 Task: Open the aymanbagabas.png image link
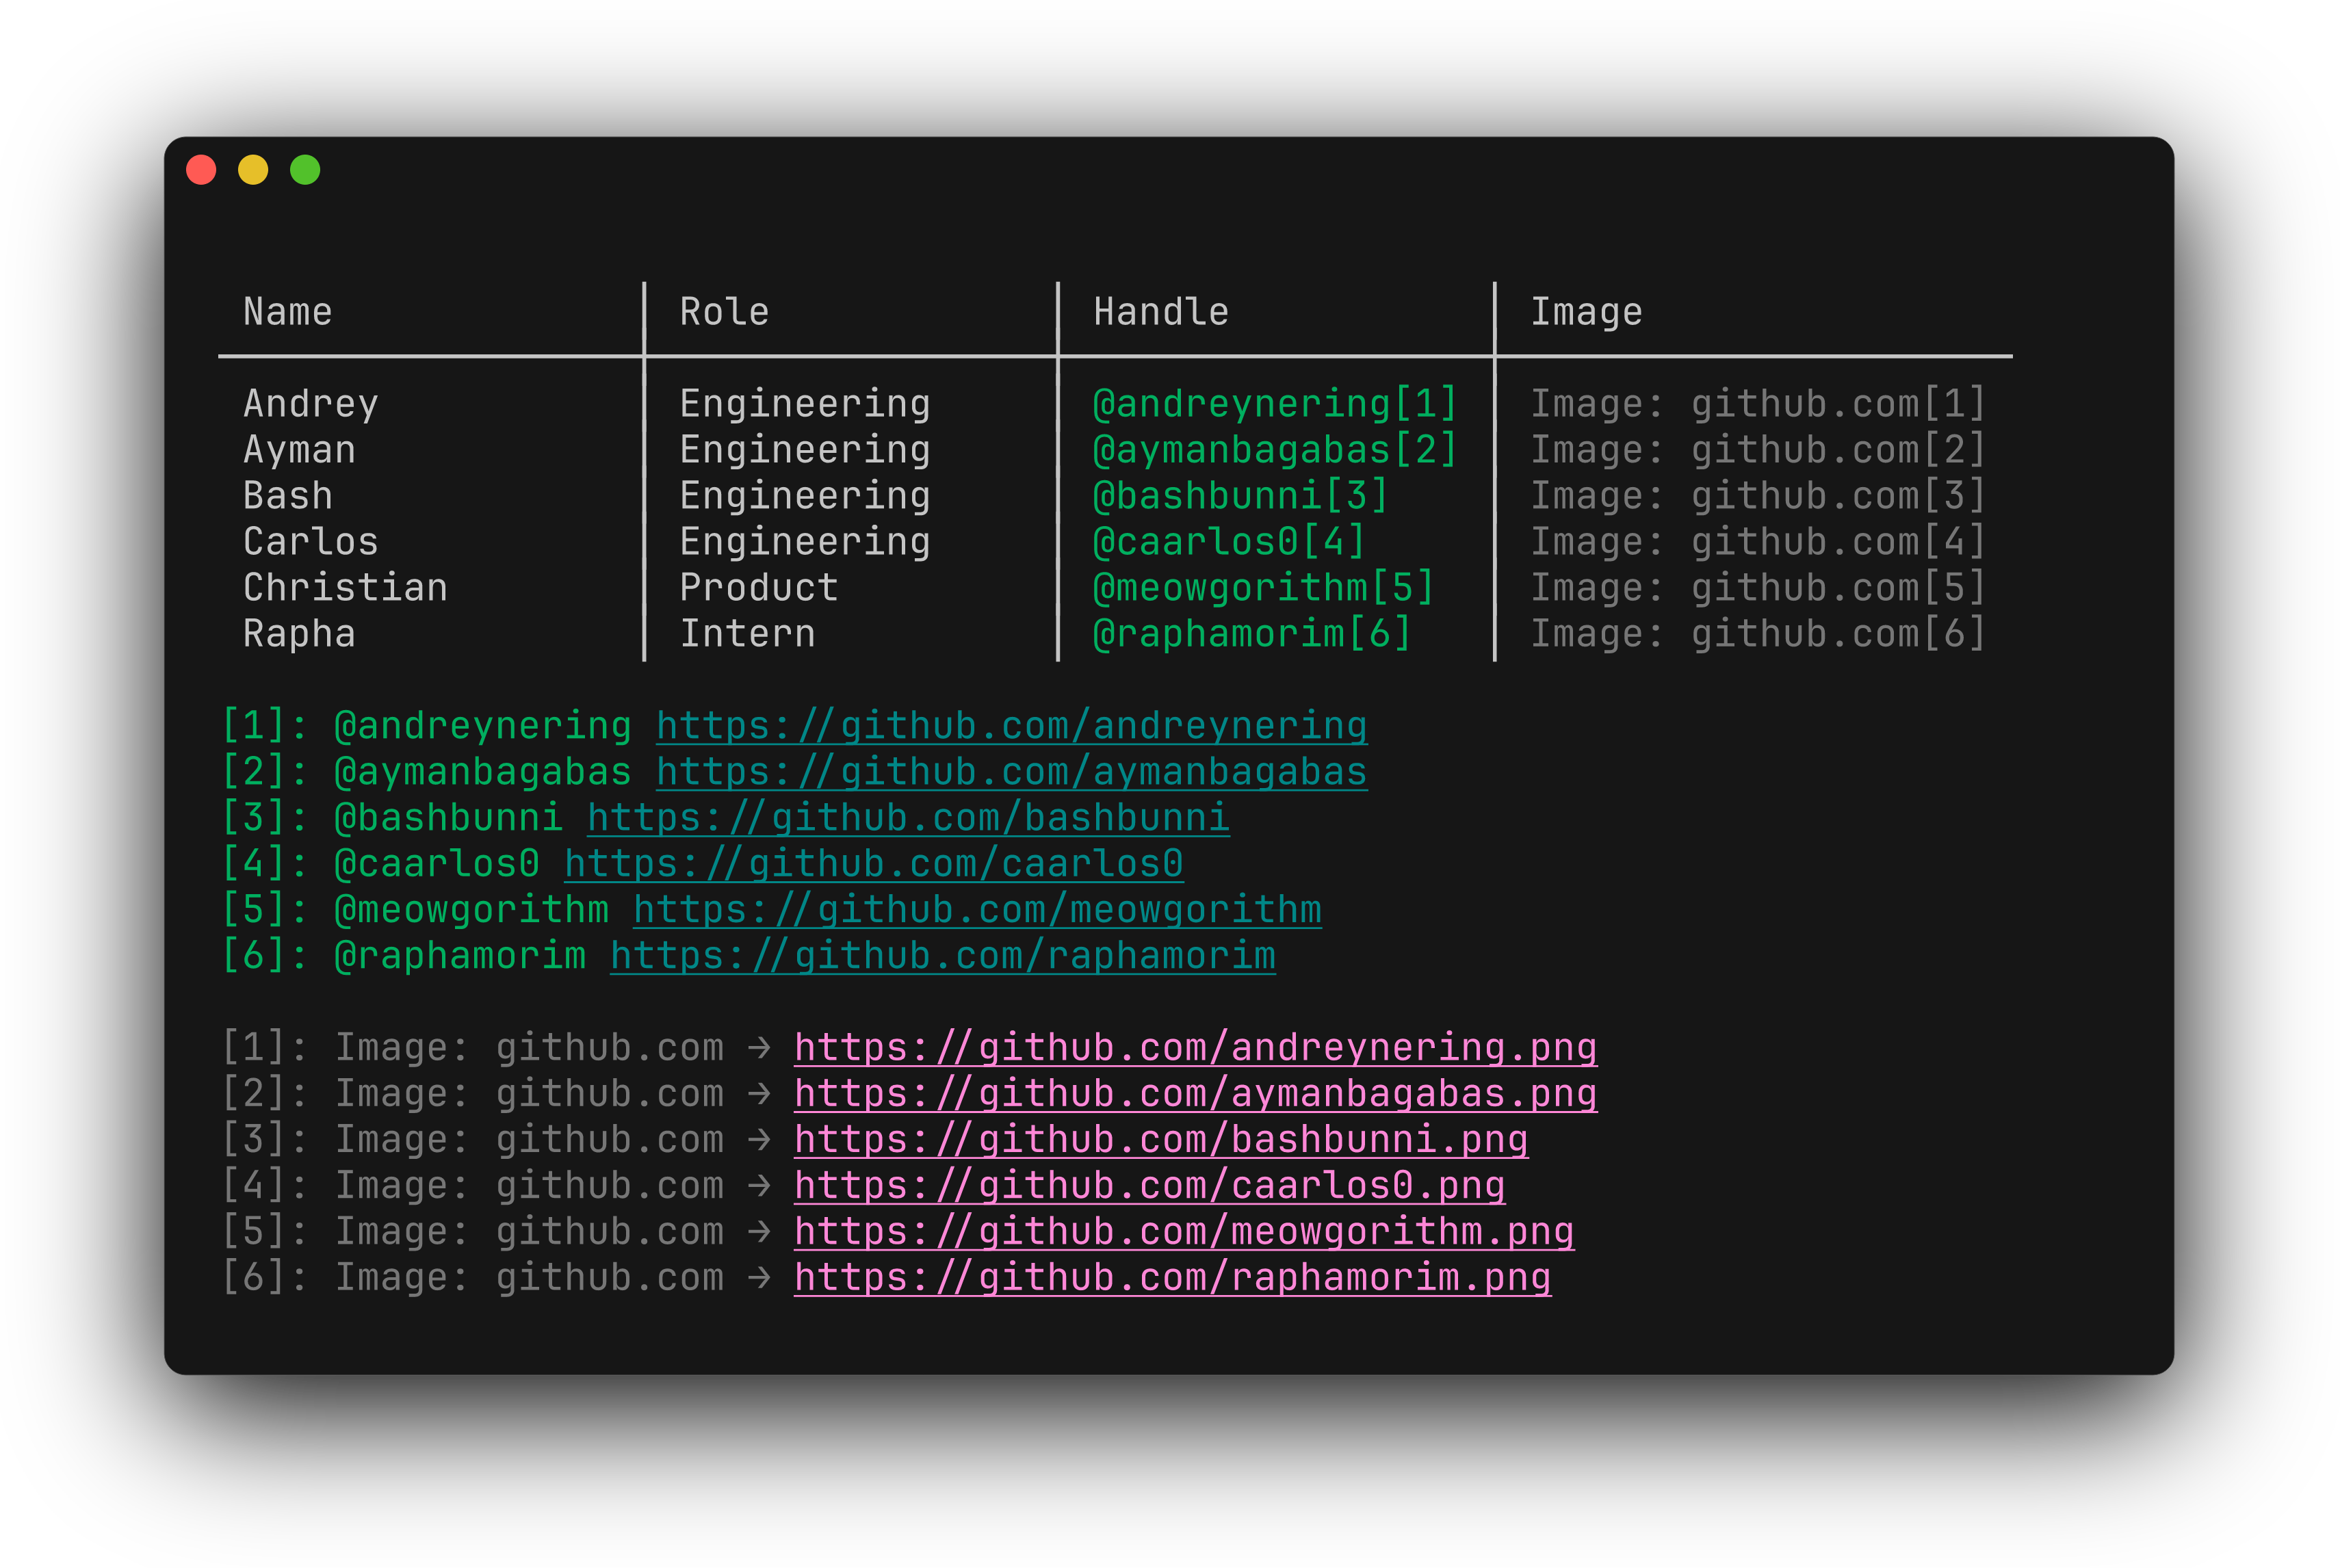(x=1196, y=1094)
